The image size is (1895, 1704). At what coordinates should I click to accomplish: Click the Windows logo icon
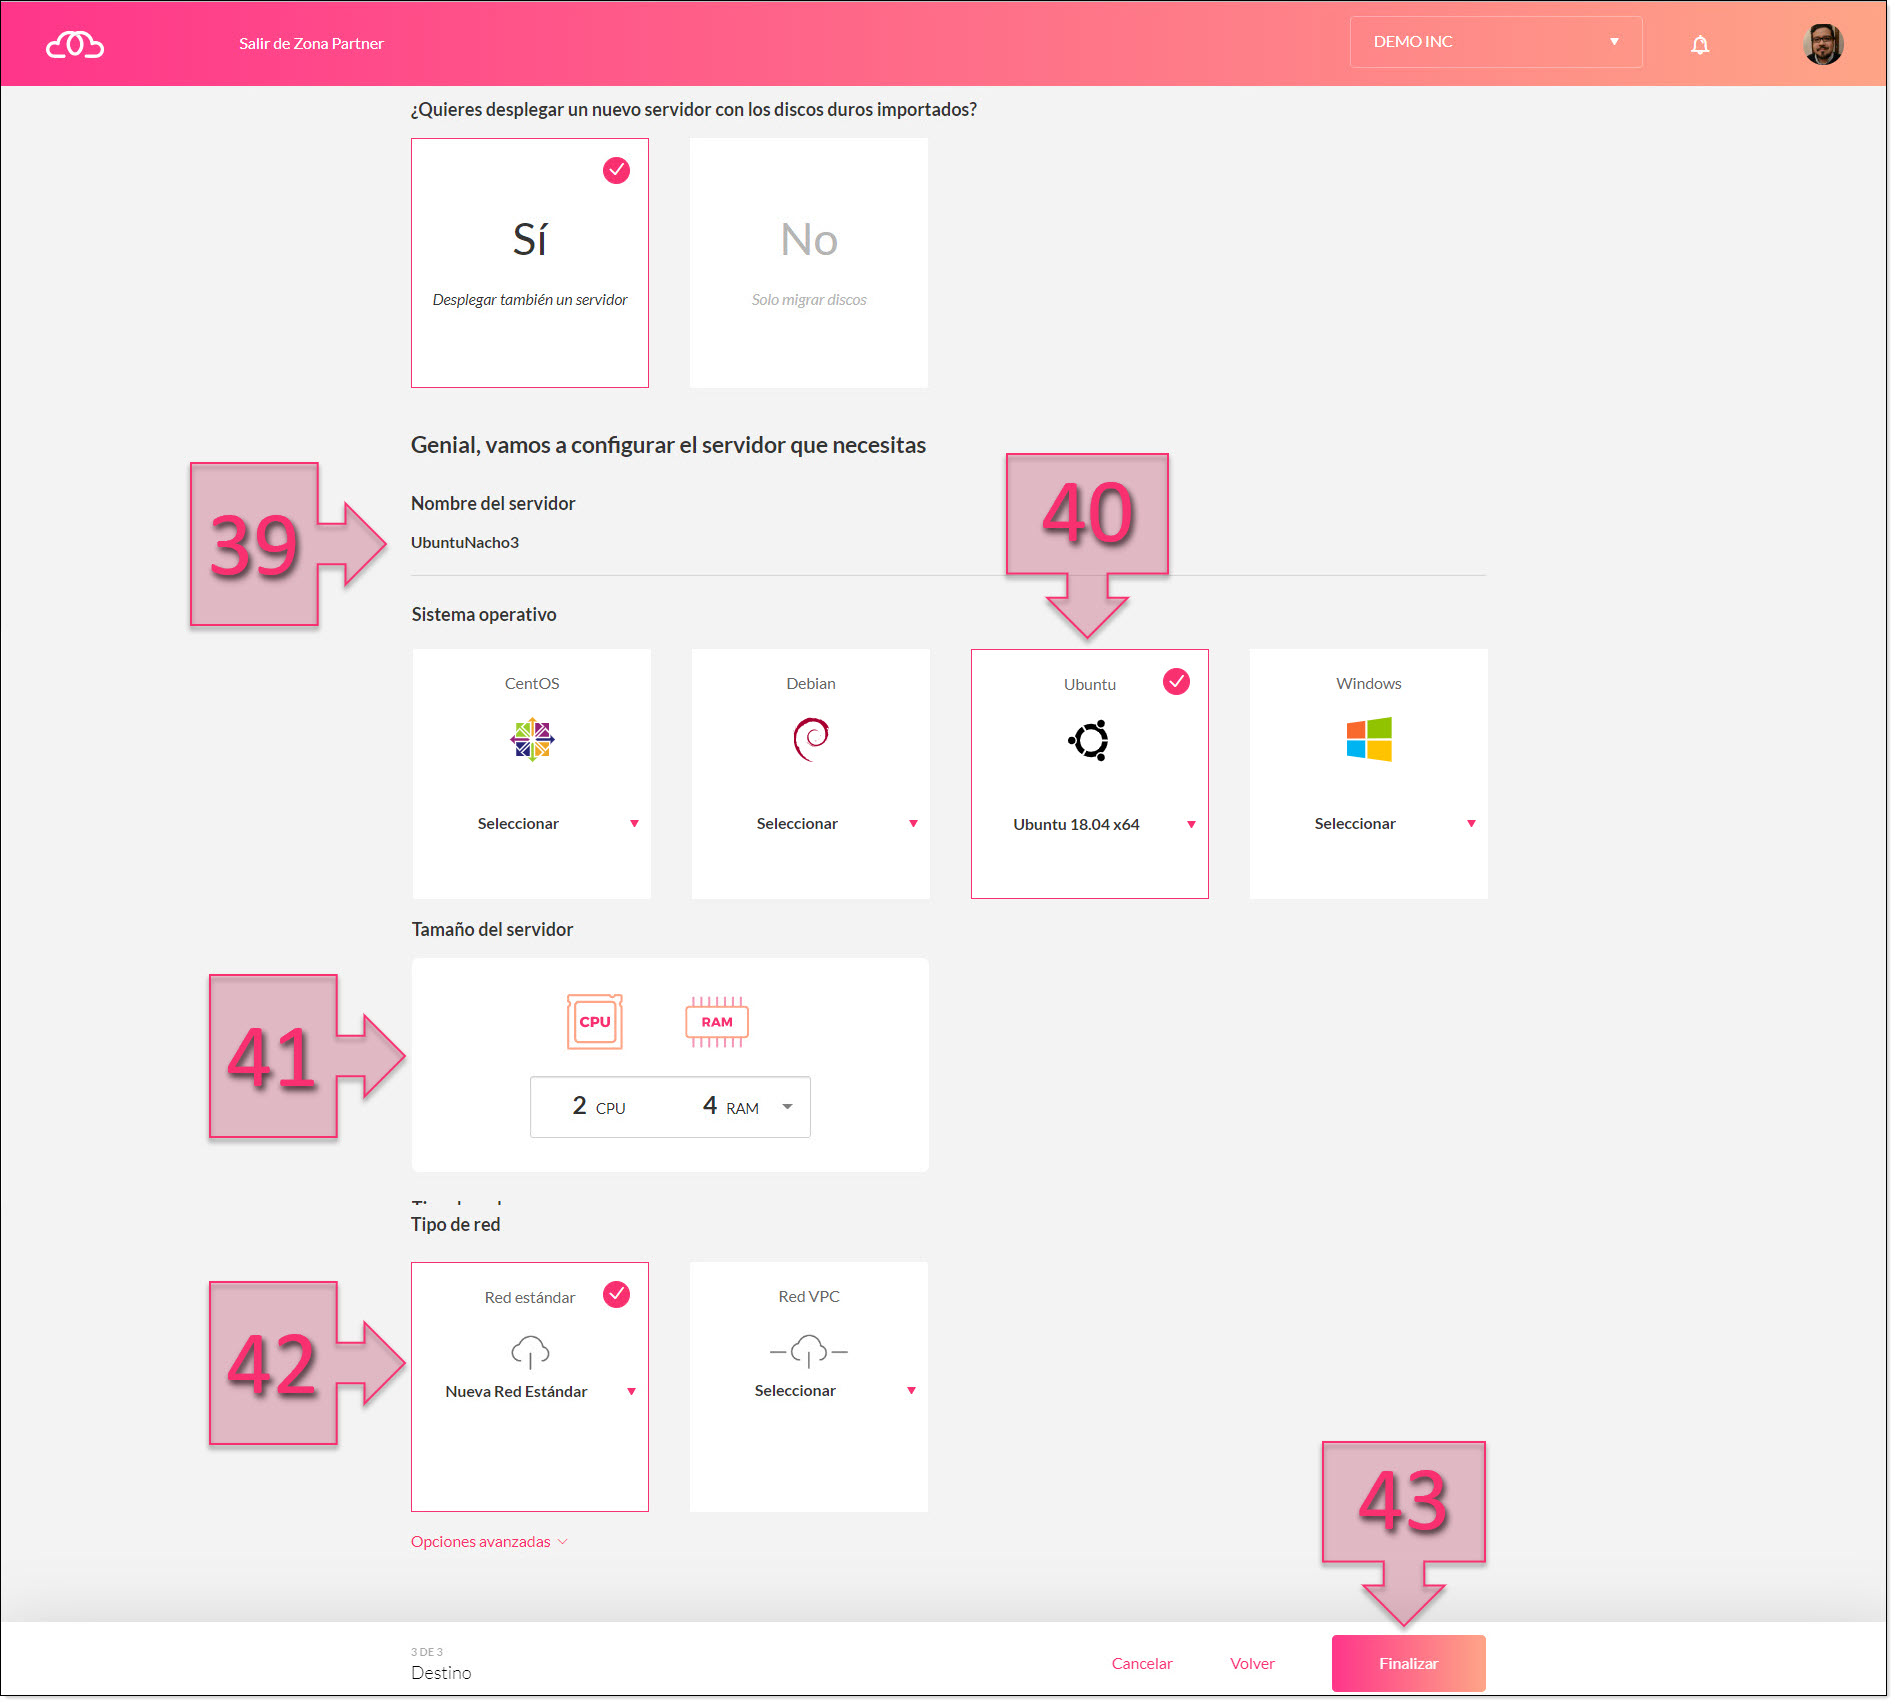(1368, 740)
